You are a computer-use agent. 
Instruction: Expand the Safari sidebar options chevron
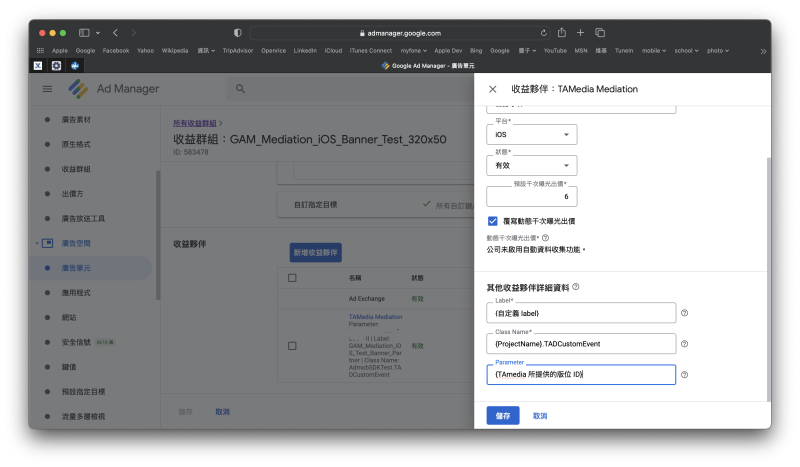point(98,33)
